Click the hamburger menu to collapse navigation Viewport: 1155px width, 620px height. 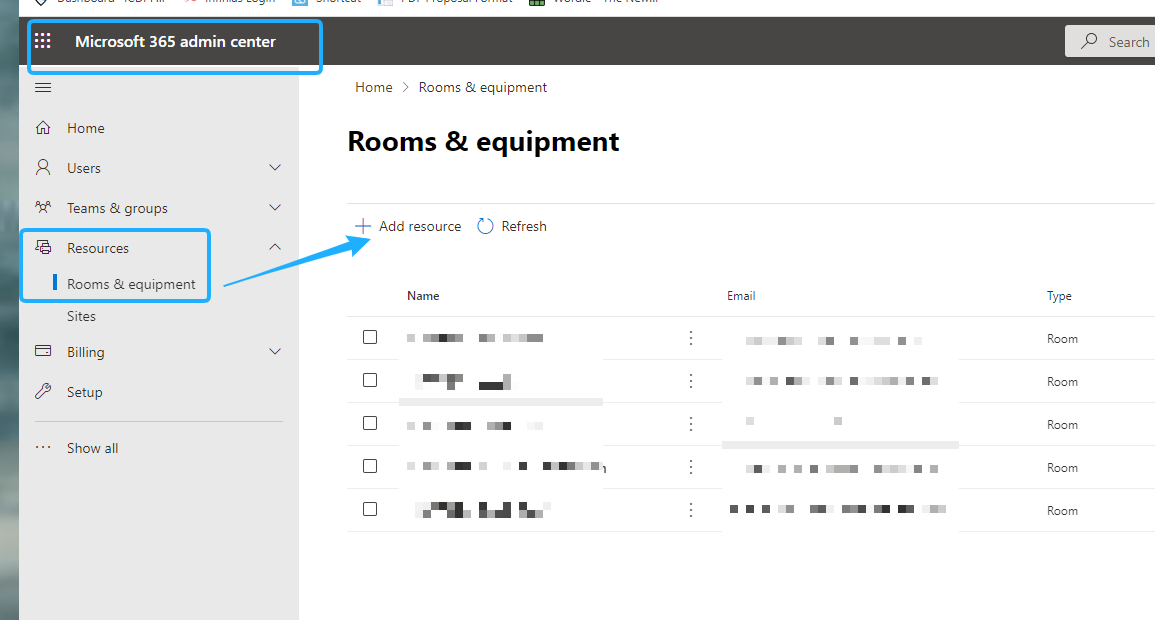(x=42, y=87)
